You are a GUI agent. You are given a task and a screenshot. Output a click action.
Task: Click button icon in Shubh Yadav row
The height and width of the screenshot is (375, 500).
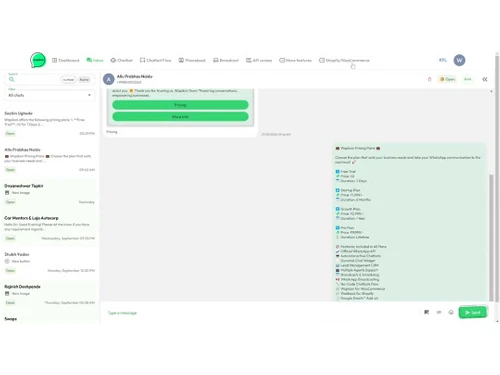click(7, 261)
